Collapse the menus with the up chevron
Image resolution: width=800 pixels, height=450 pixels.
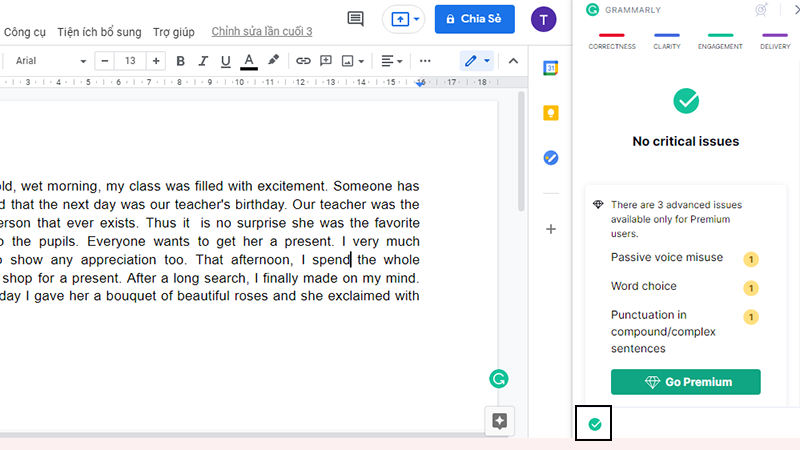click(x=513, y=61)
